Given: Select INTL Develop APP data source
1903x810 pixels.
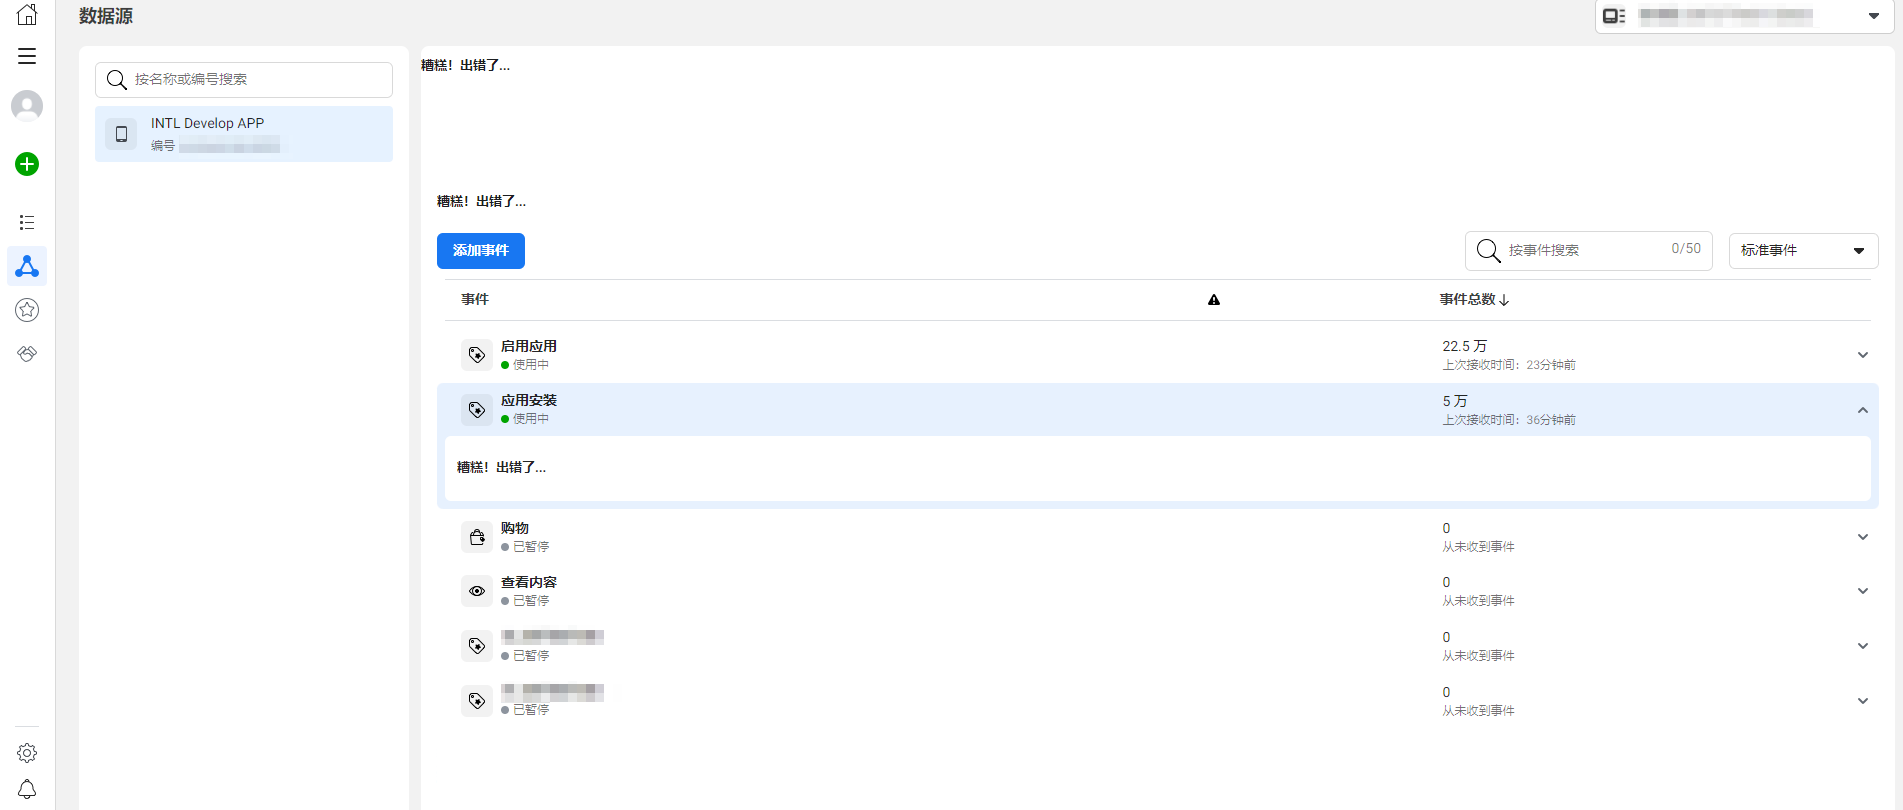Looking at the screenshot, I should (x=244, y=134).
